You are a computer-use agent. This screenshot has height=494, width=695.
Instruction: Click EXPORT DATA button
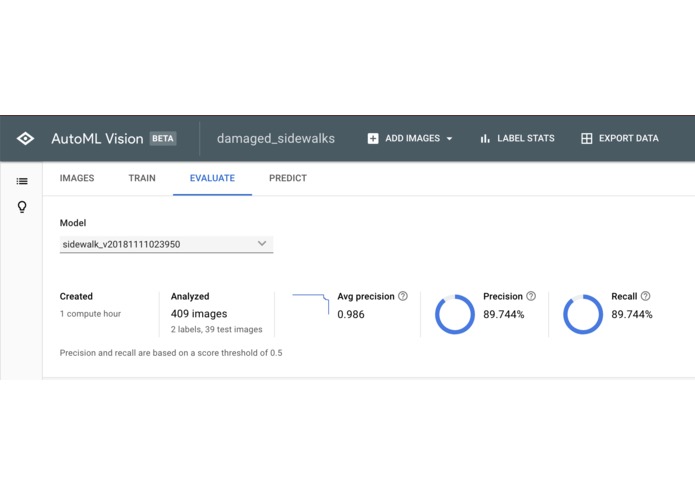(x=620, y=139)
